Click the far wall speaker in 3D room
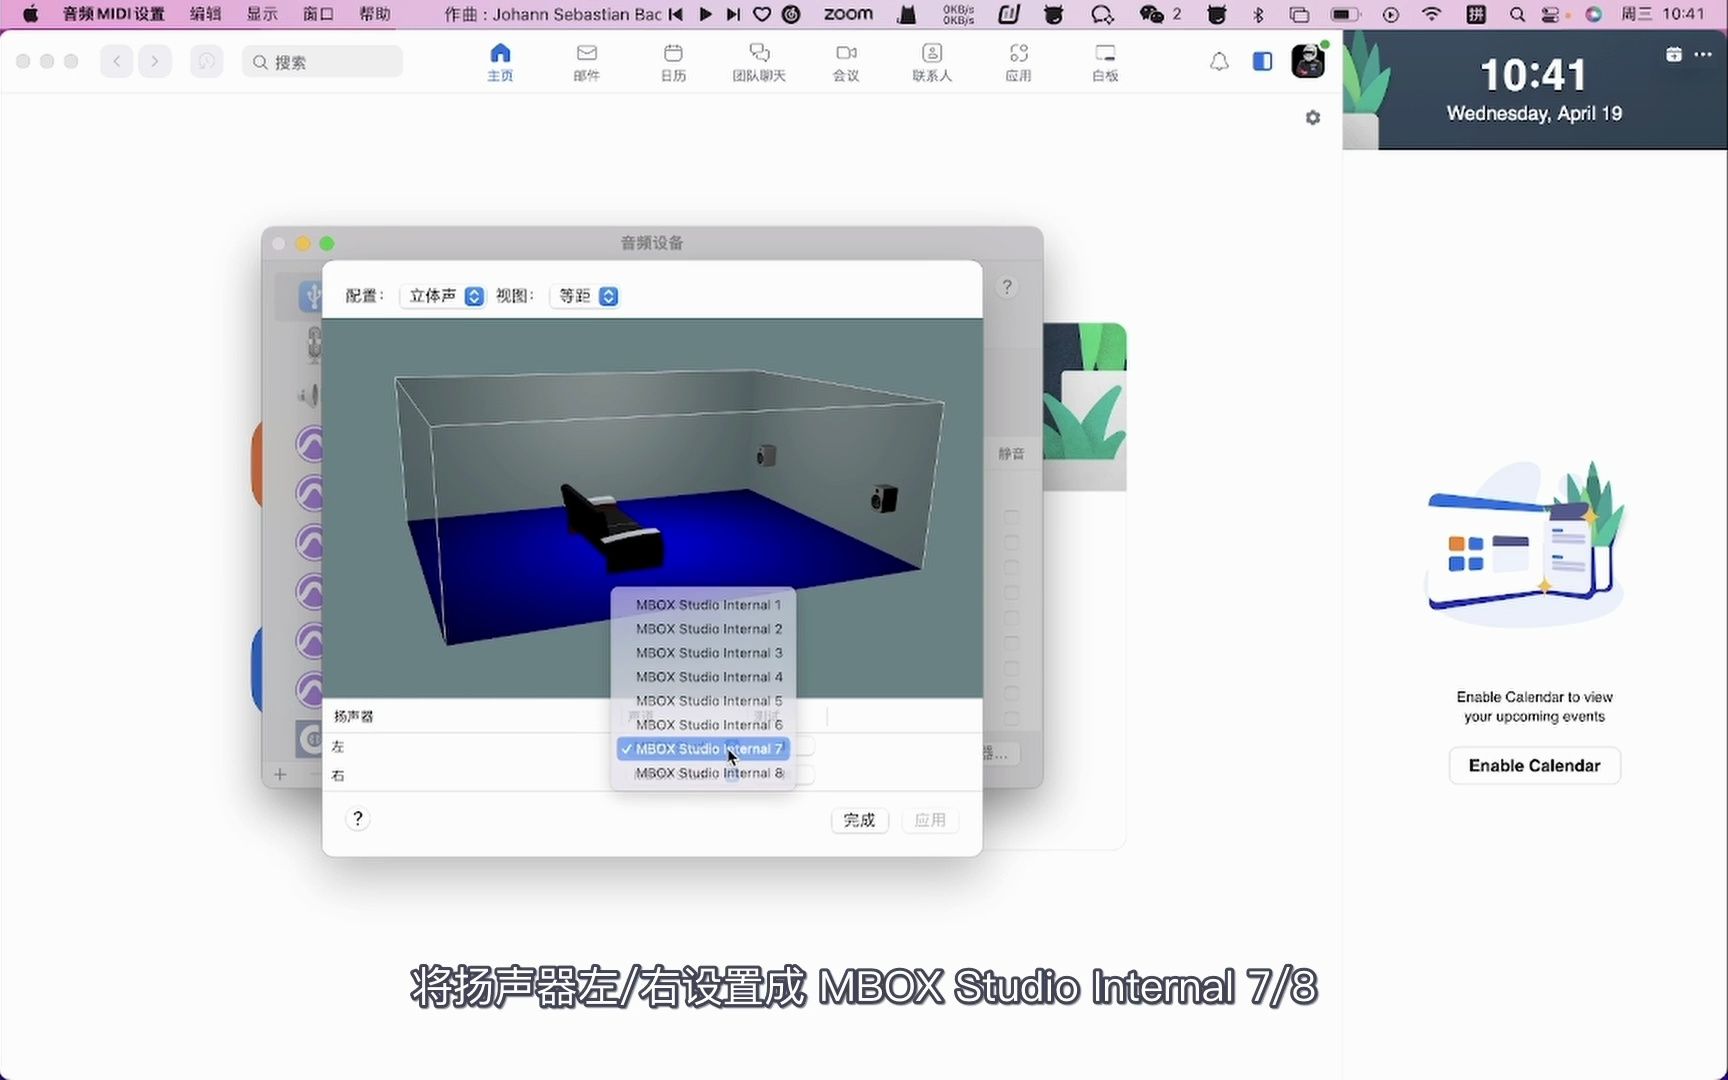This screenshot has width=1728, height=1080. point(766,456)
